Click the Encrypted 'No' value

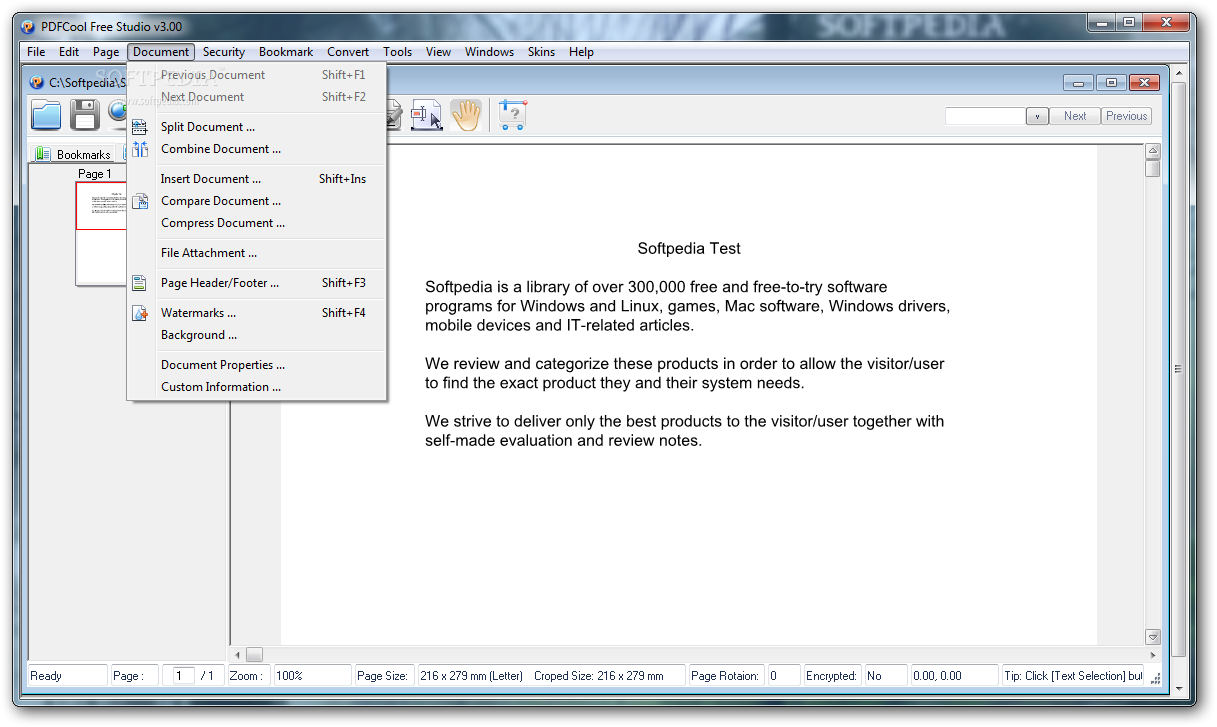[875, 676]
